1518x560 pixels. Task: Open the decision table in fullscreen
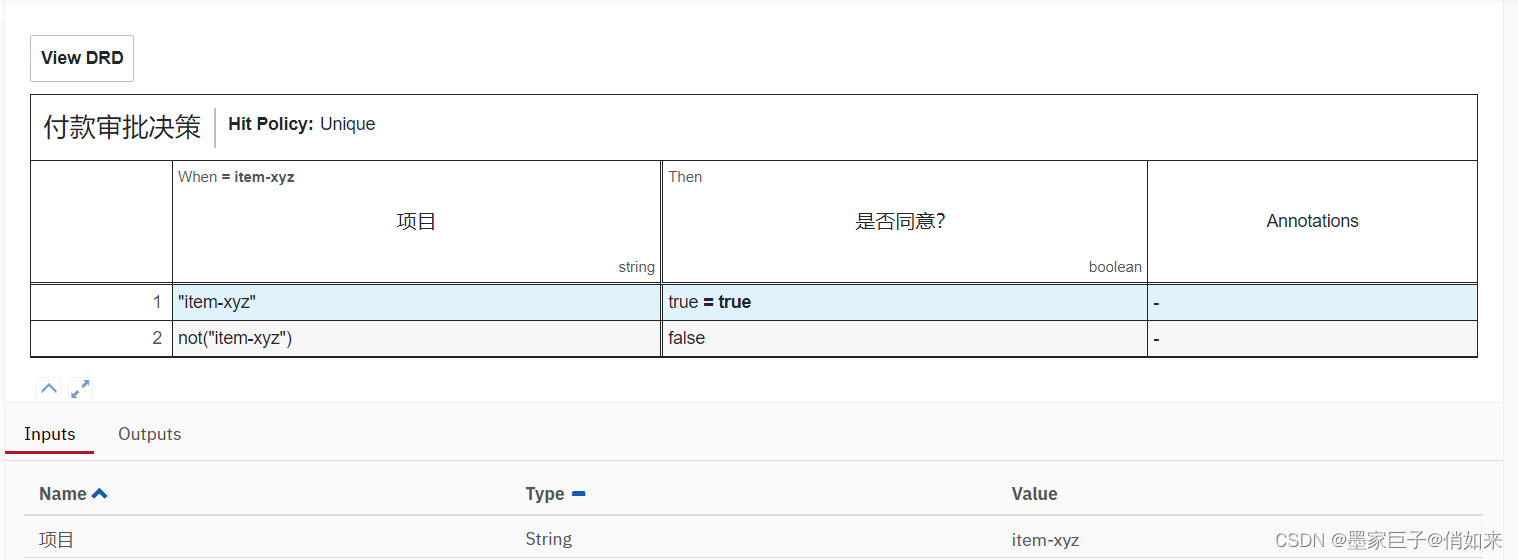(80, 389)
